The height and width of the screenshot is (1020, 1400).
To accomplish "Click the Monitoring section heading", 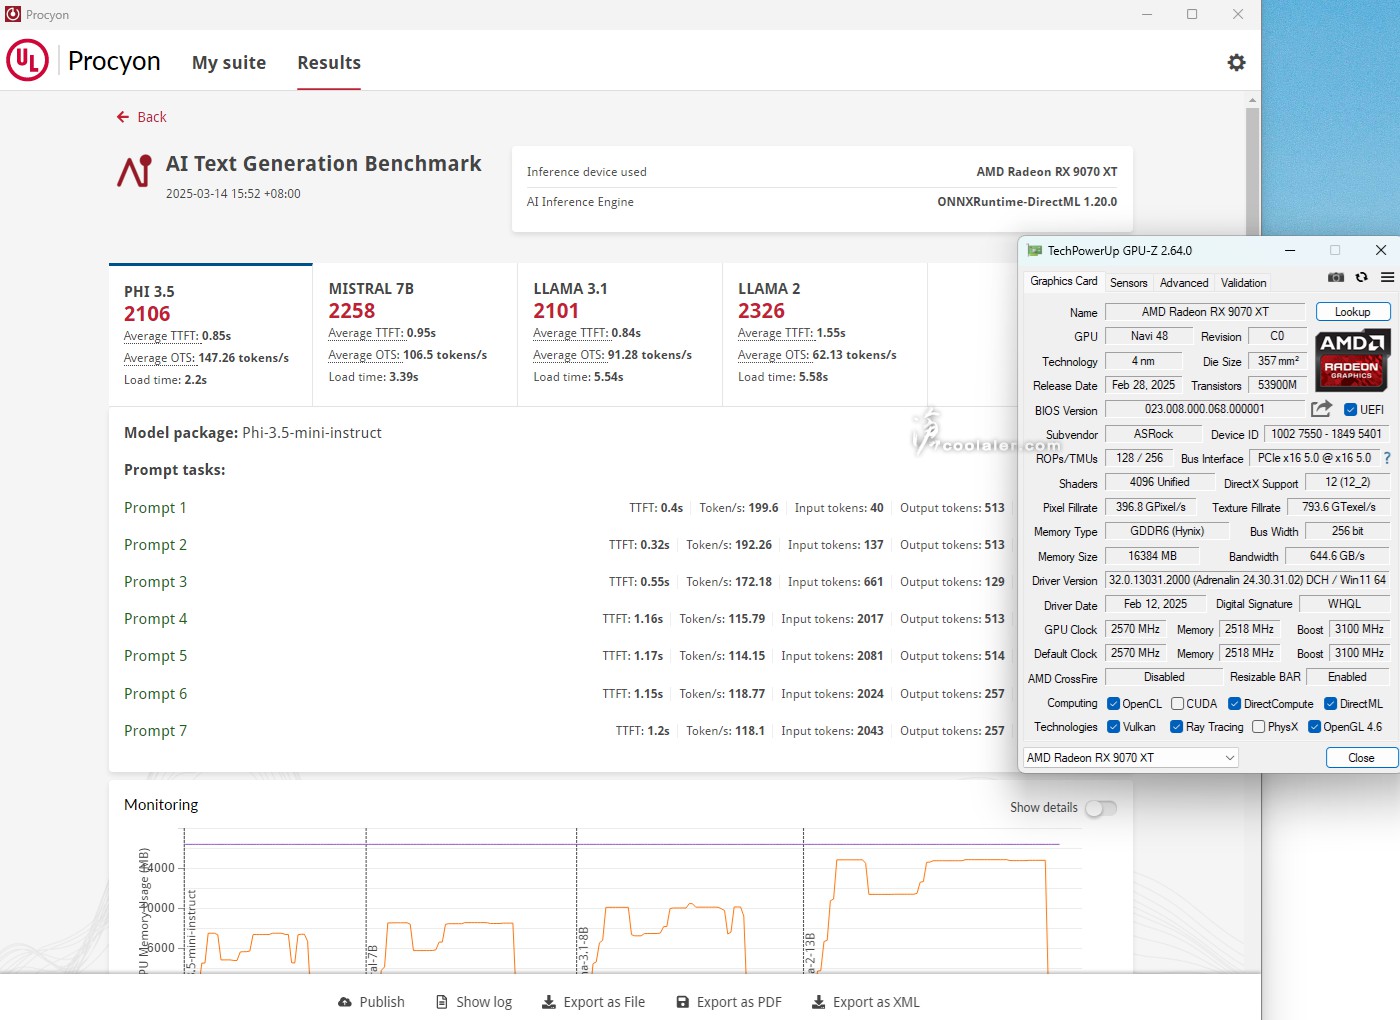I will [161, 805].
